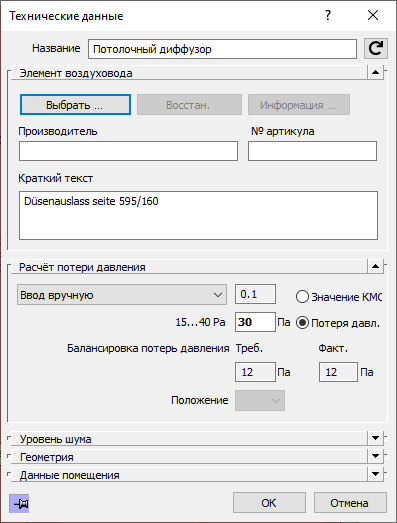Click the Производитель input field
This screenshot has width=397, height=523.
(x=128, y=151)
